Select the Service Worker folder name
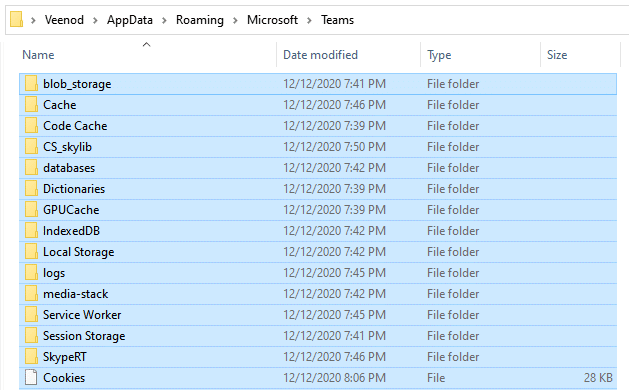This screenshot has height=390, width=629. (x=82, y=315)
